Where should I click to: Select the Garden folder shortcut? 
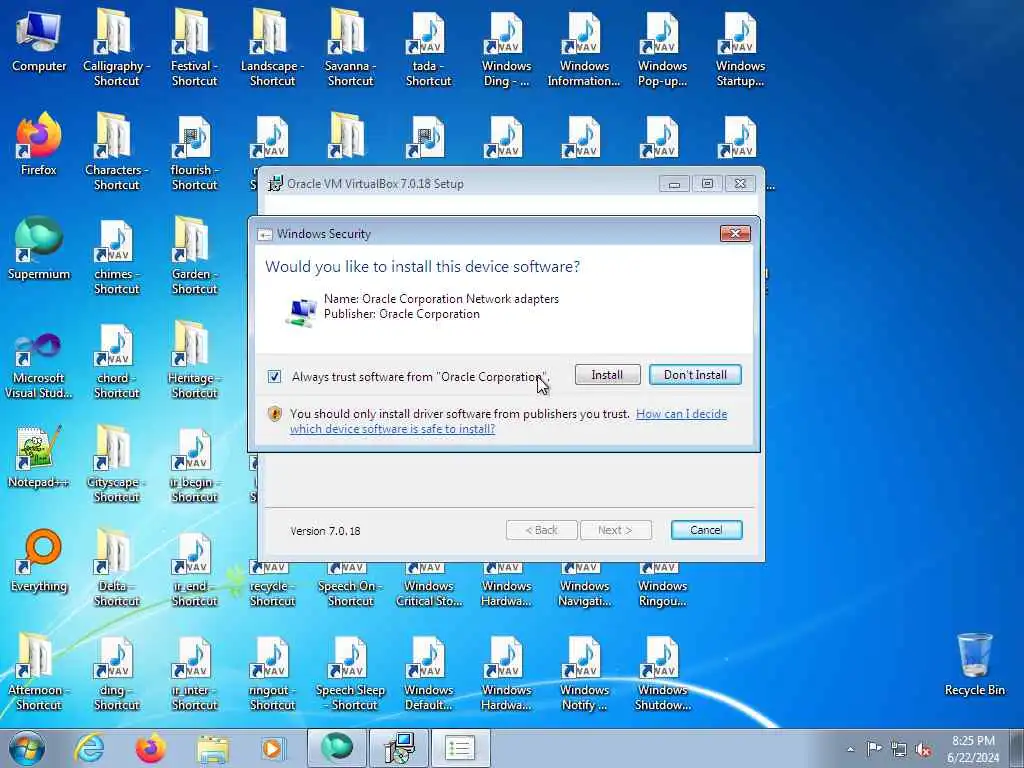point(194,257)
